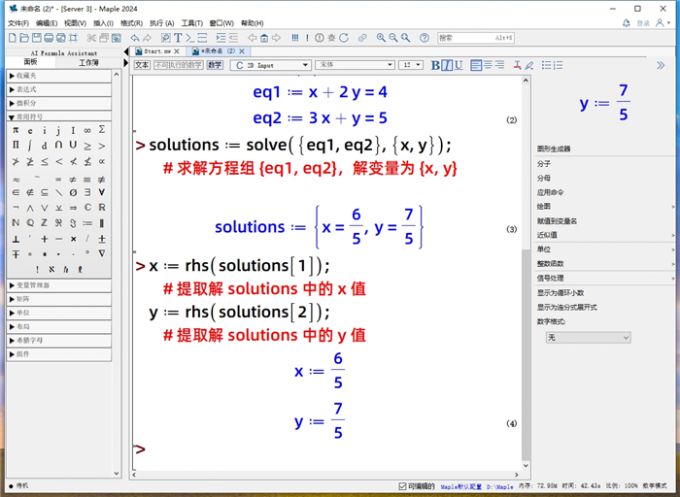The image size is (680, 497).
Task: Switch input mode to 数学
Action: tap(218, 65)
